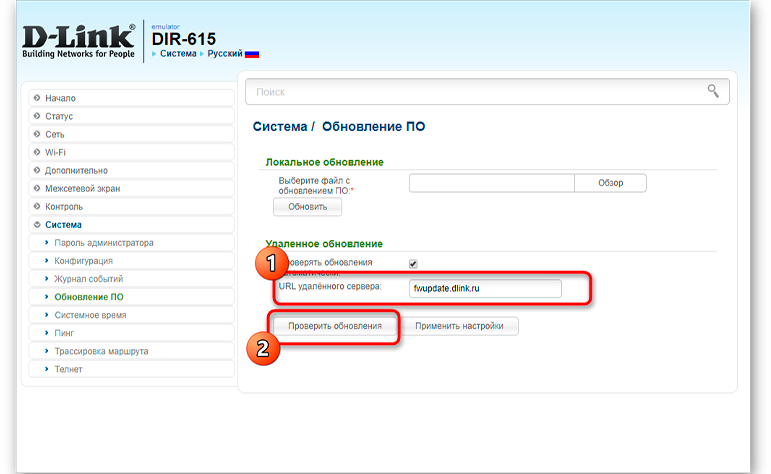Open the Wi-Fi menu item

pos(131,152)
